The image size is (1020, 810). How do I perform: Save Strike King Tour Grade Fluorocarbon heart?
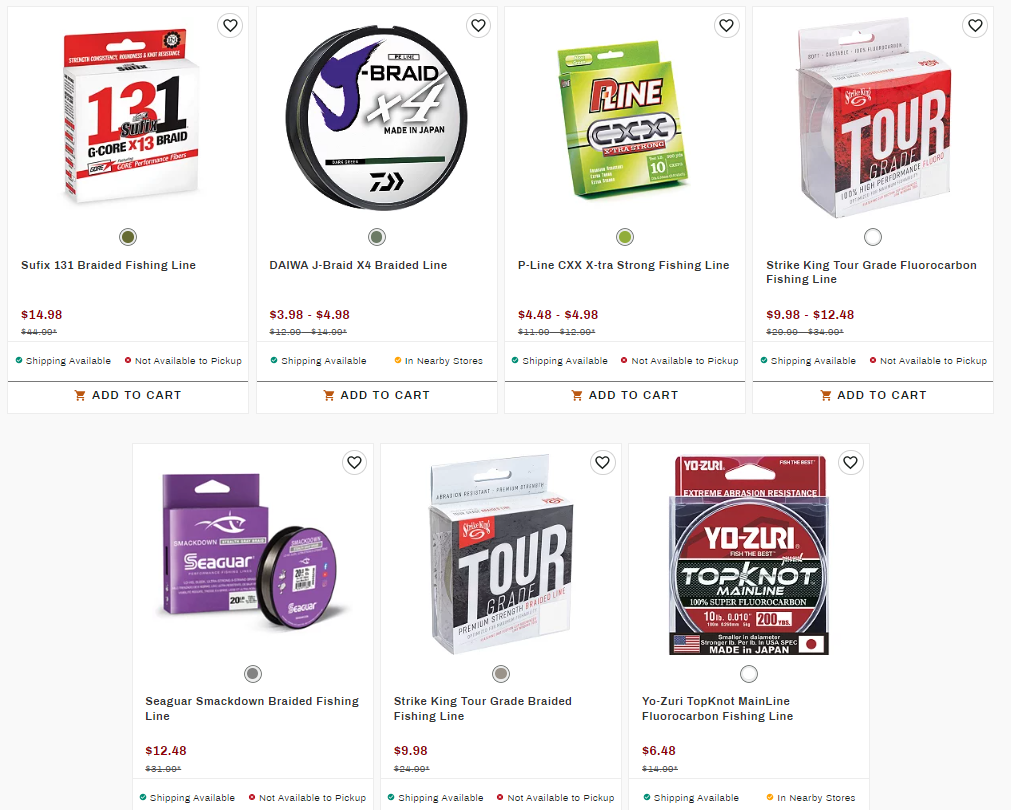tap(975, 25)
